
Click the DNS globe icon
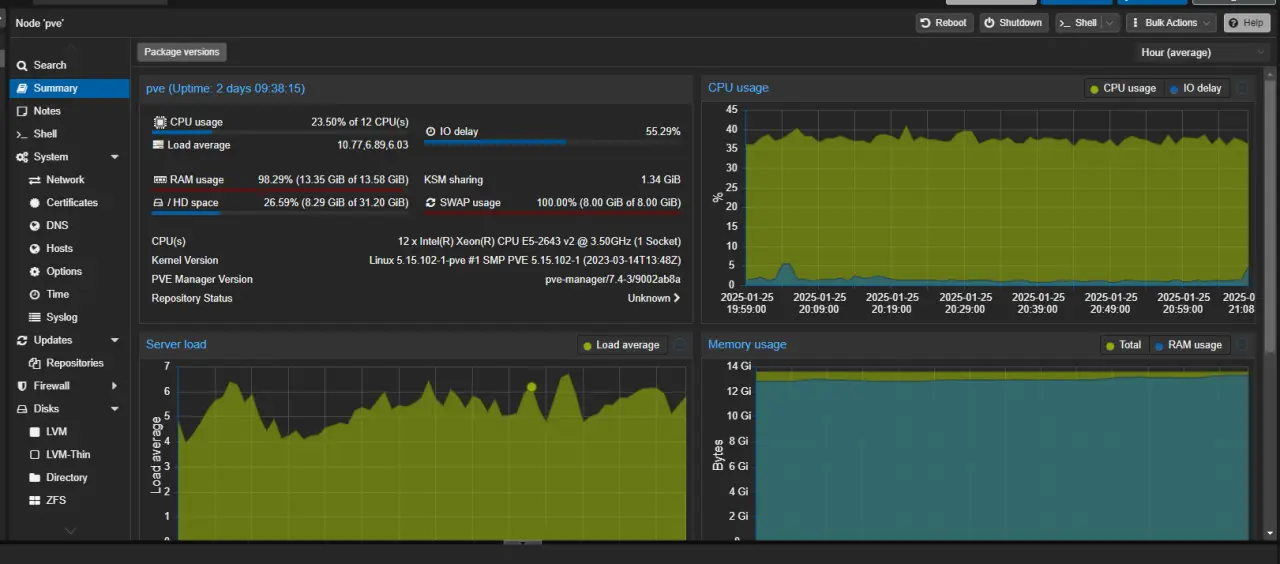35,226
